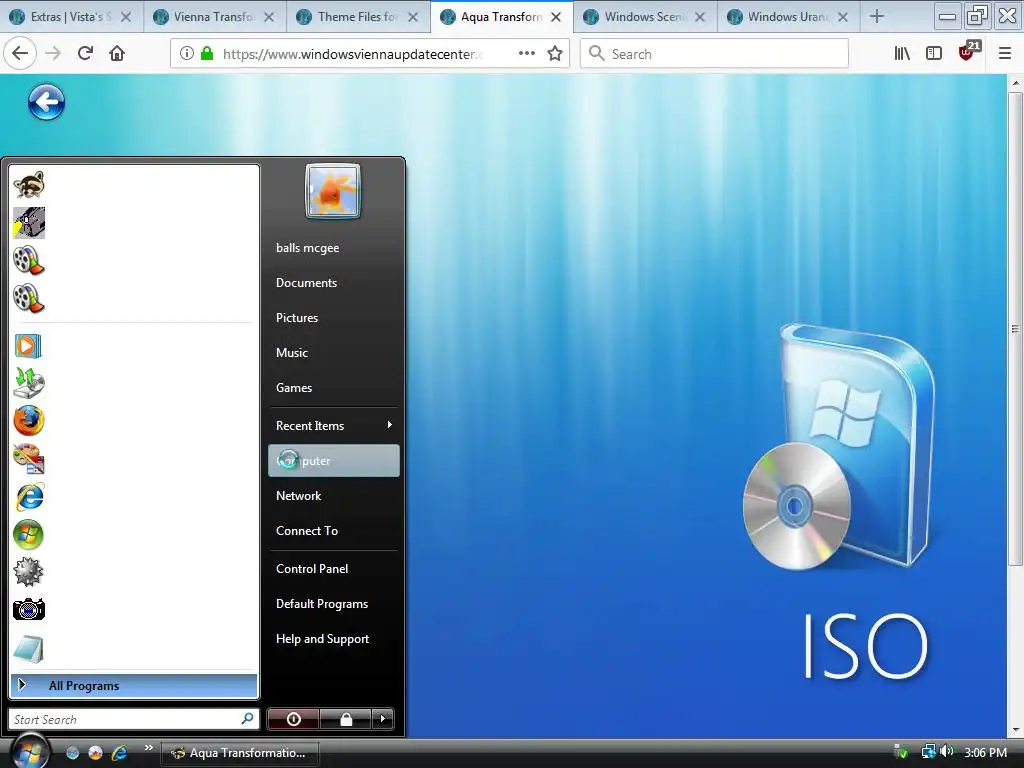Click the goldfish user account picture
The image size is (1024, 768).
(333, 191)
